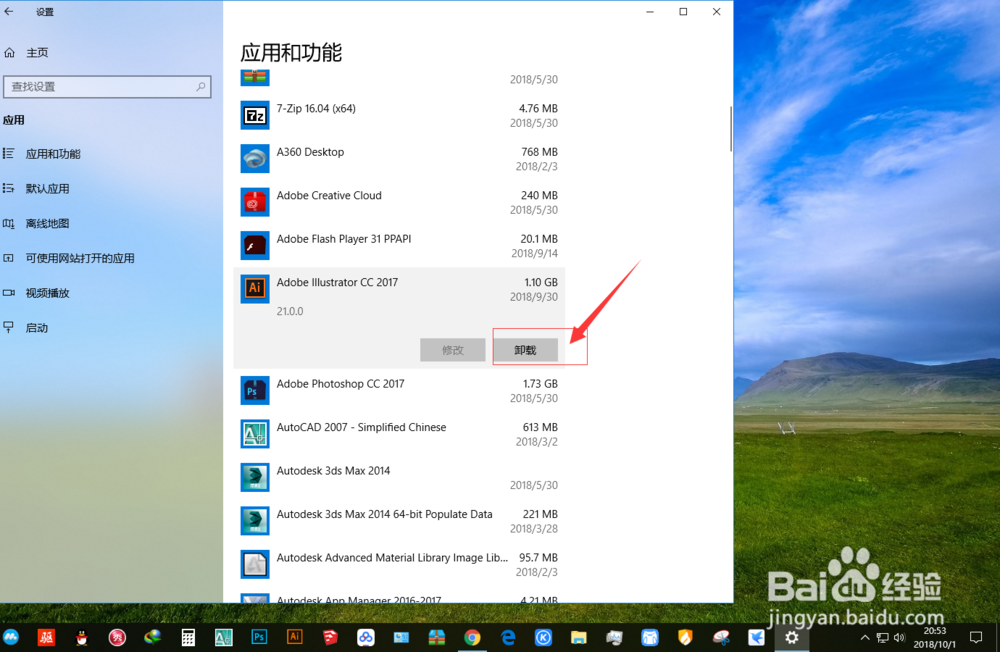Click the 主页 home icon in the sidebar

click(x=9, y=52)
